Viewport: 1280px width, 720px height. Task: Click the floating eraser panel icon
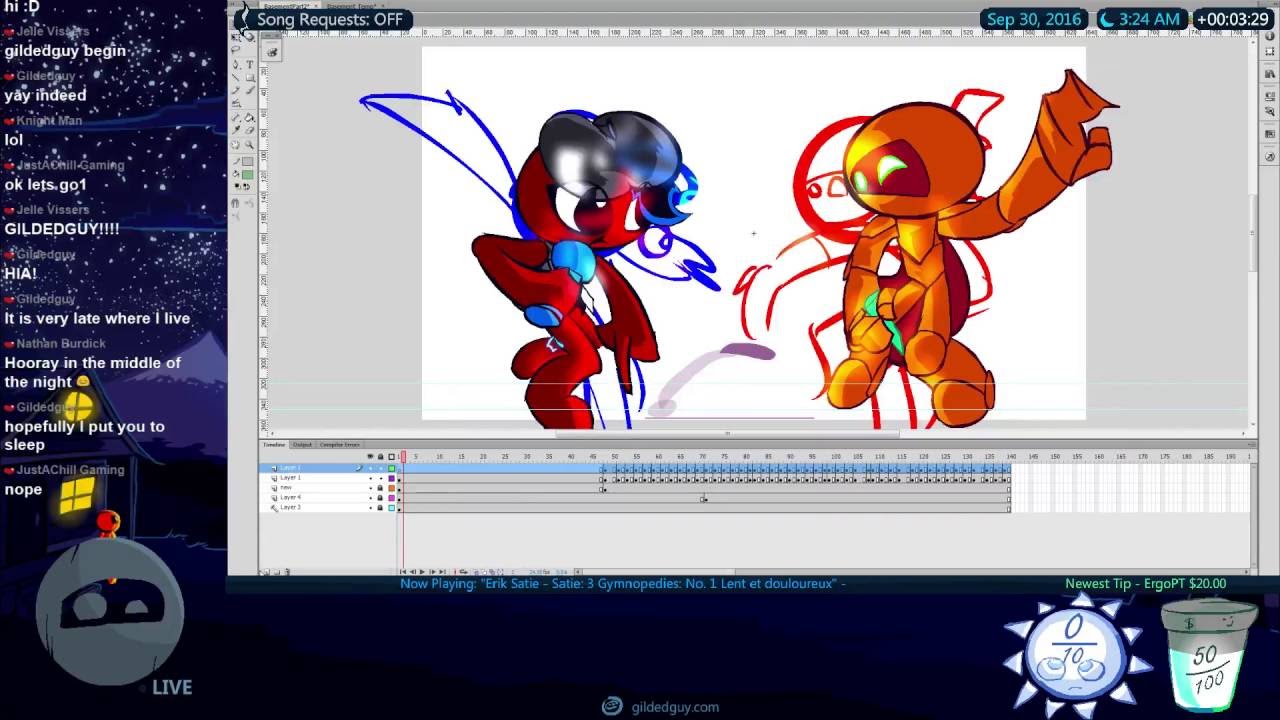(x=272, y=51)
